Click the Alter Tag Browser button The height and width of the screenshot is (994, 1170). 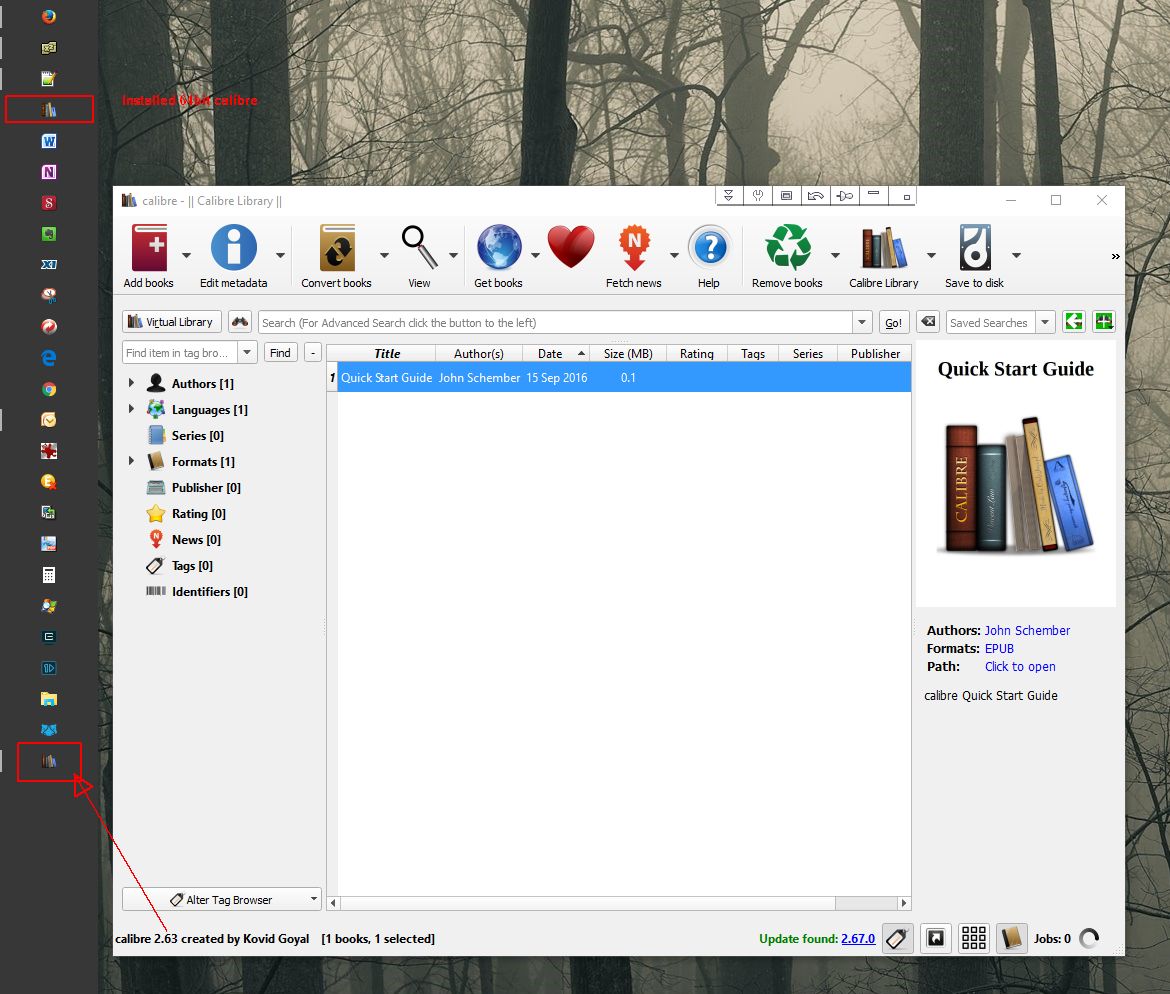pos(222,899)
